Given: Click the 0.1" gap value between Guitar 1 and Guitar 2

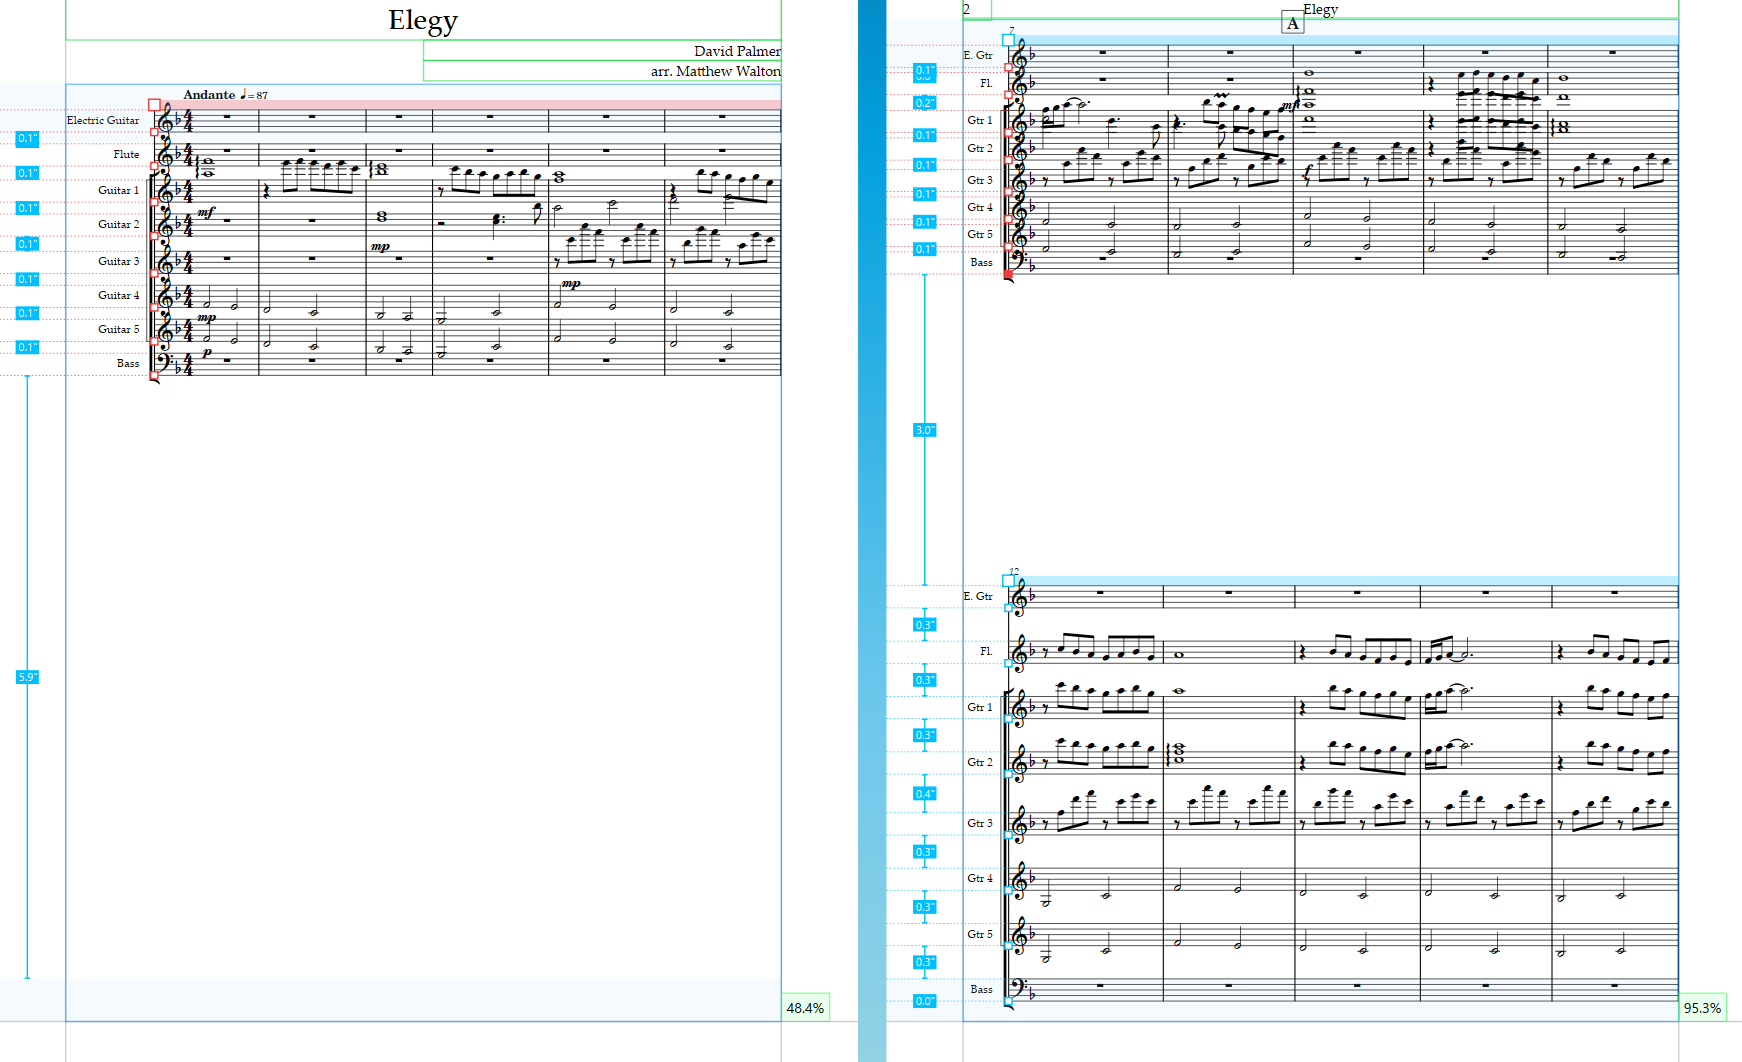Looking at the screenshot, I should (27, 208).
